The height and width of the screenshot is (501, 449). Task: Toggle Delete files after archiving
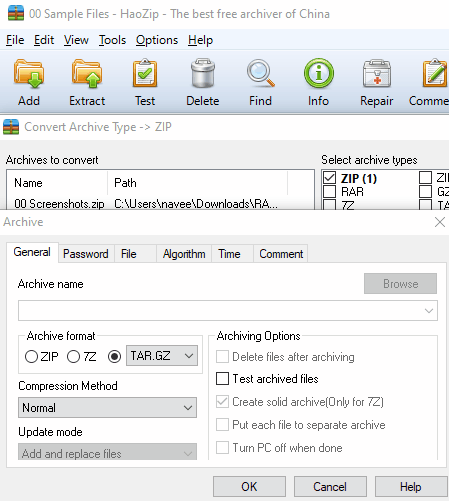(222, 357)
